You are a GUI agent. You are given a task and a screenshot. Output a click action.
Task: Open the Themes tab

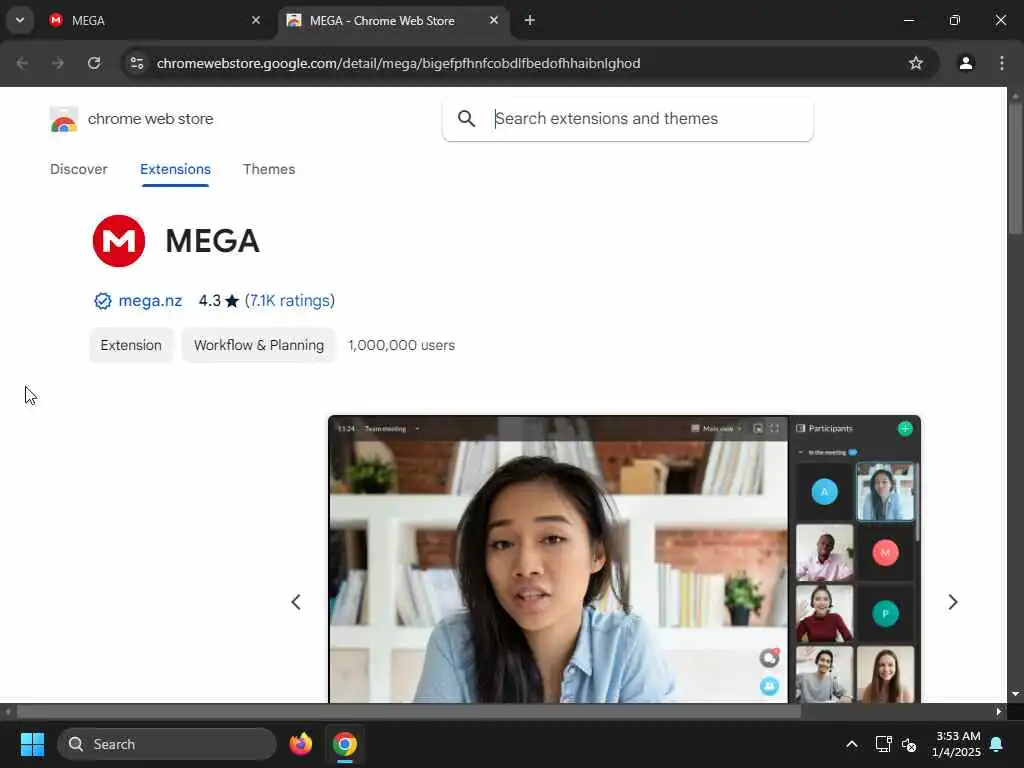269,169
